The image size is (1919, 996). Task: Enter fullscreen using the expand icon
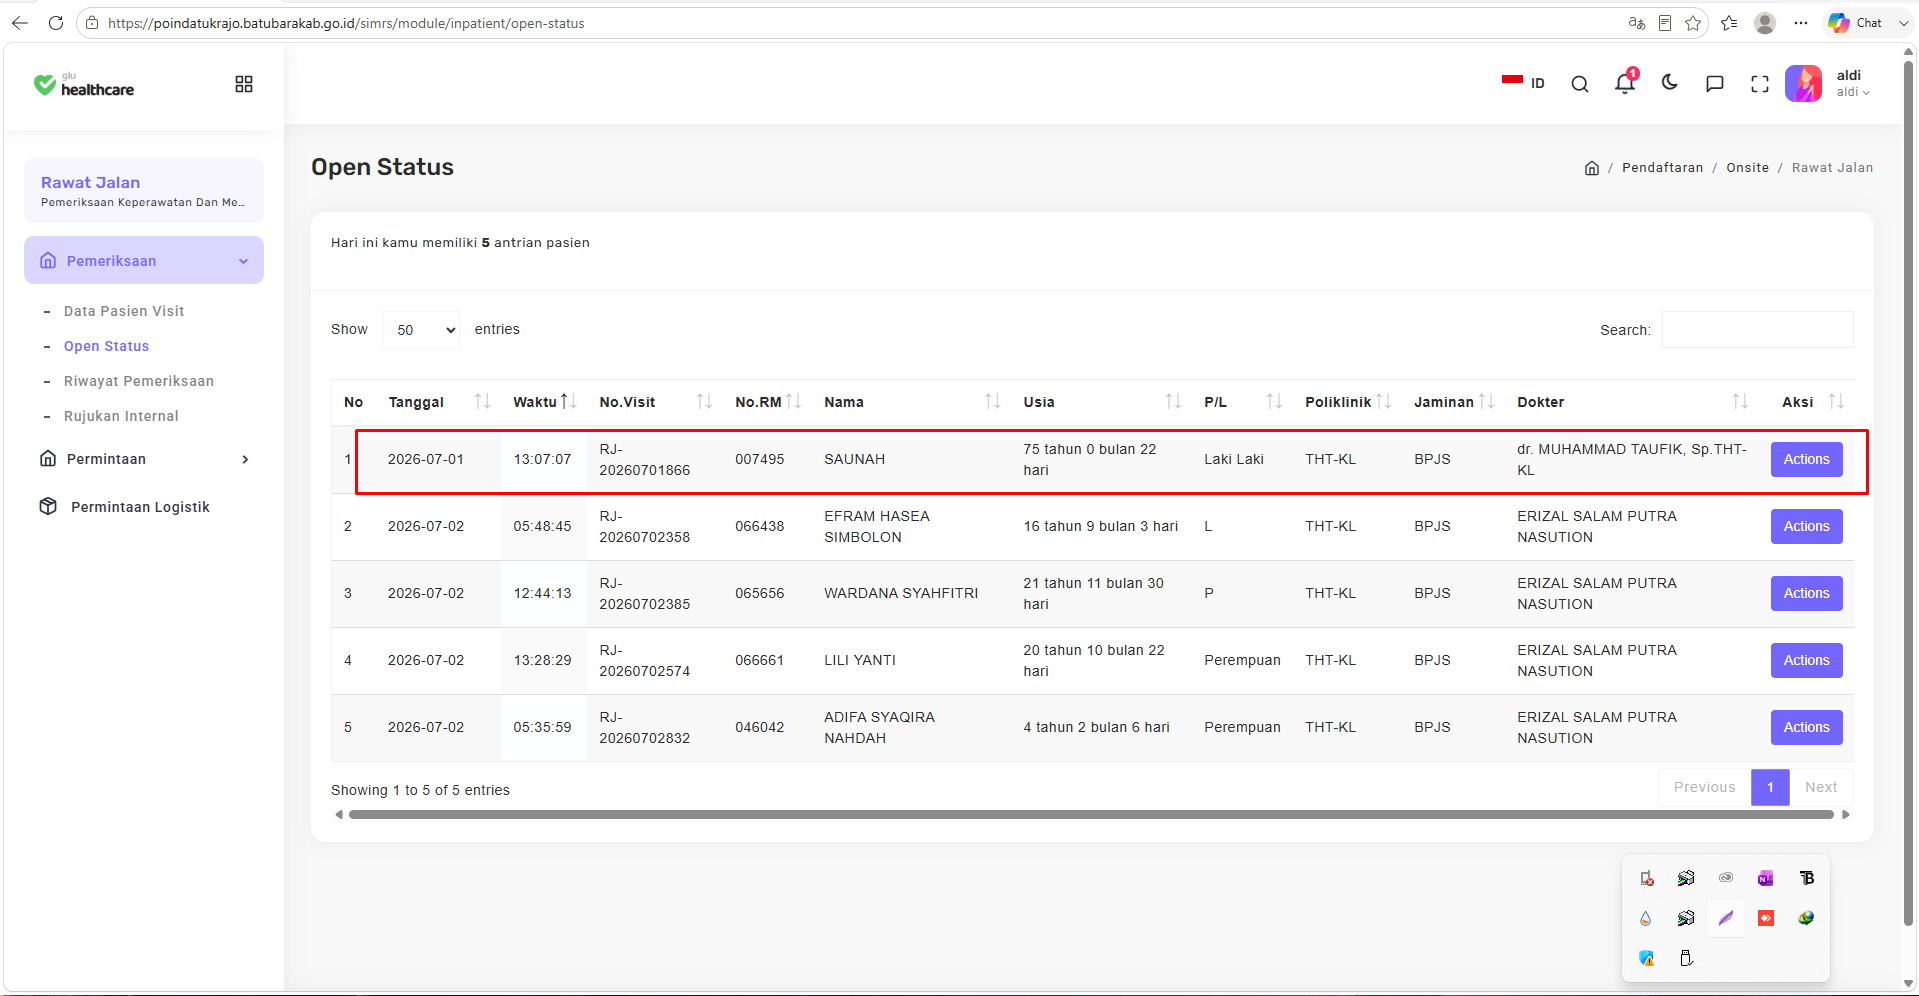pos(1760,84)
